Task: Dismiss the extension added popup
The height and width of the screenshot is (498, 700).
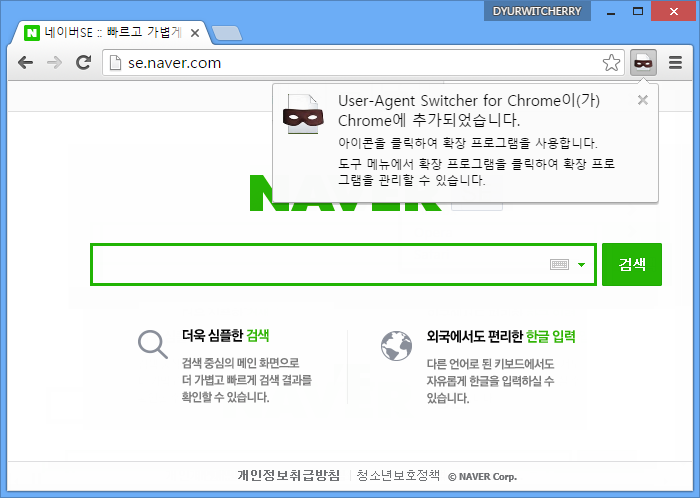Action: [643, 100]
